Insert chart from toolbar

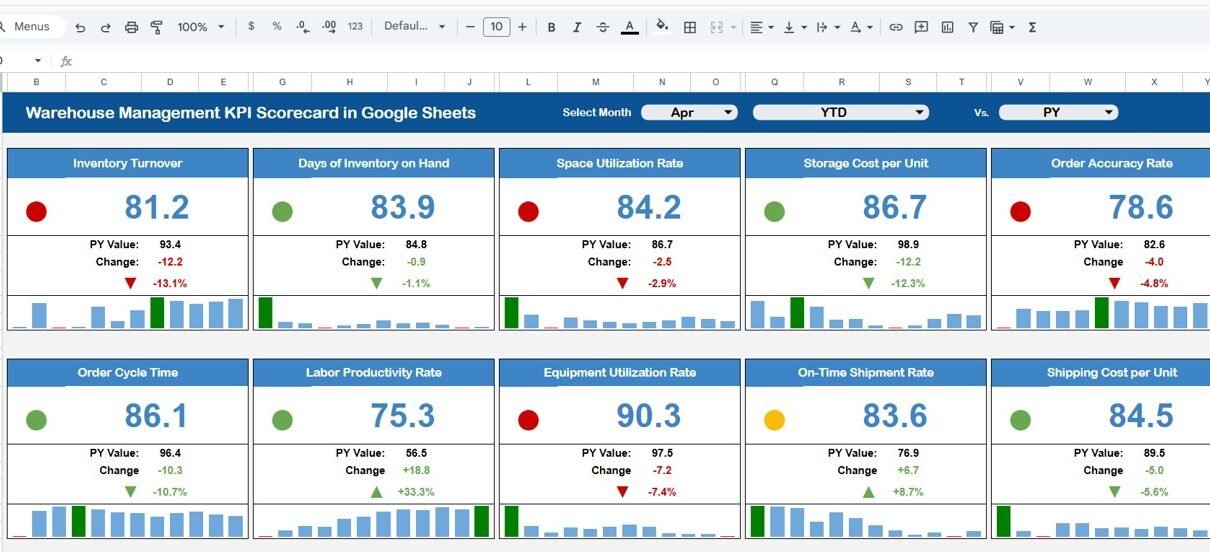pos(947,27)
